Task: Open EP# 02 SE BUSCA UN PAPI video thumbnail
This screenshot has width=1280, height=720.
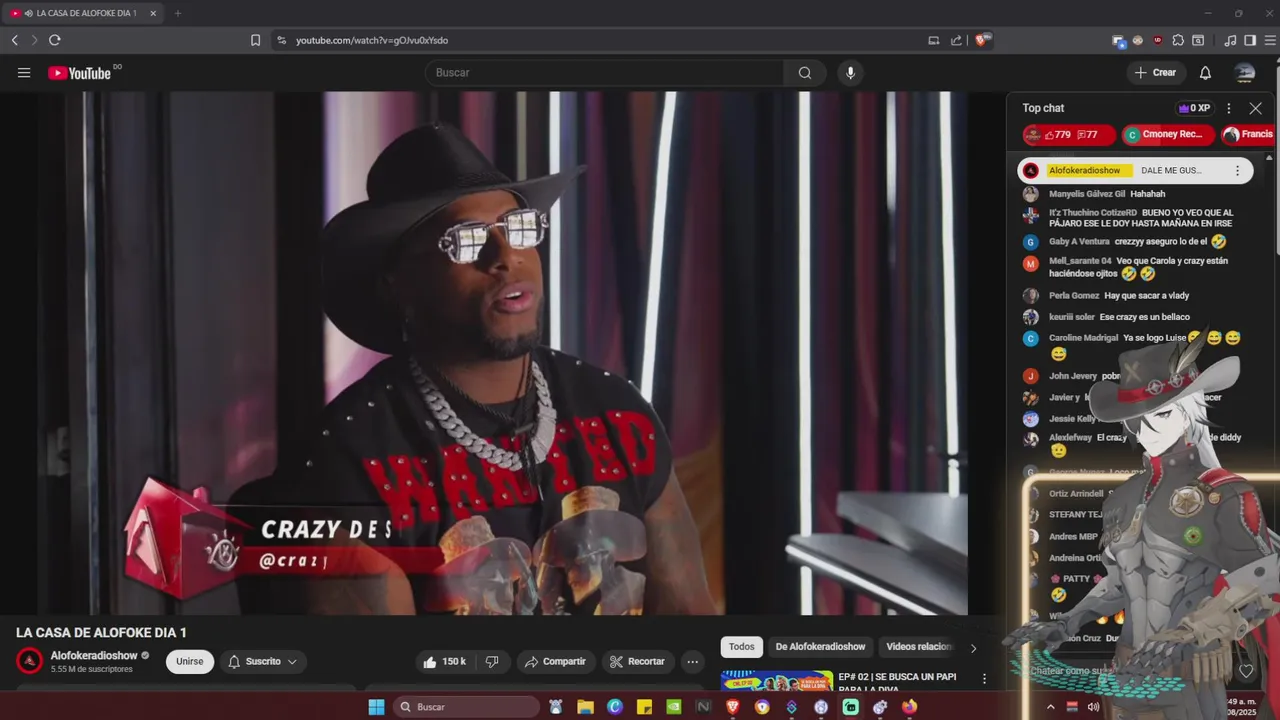Action: [777, 681]
